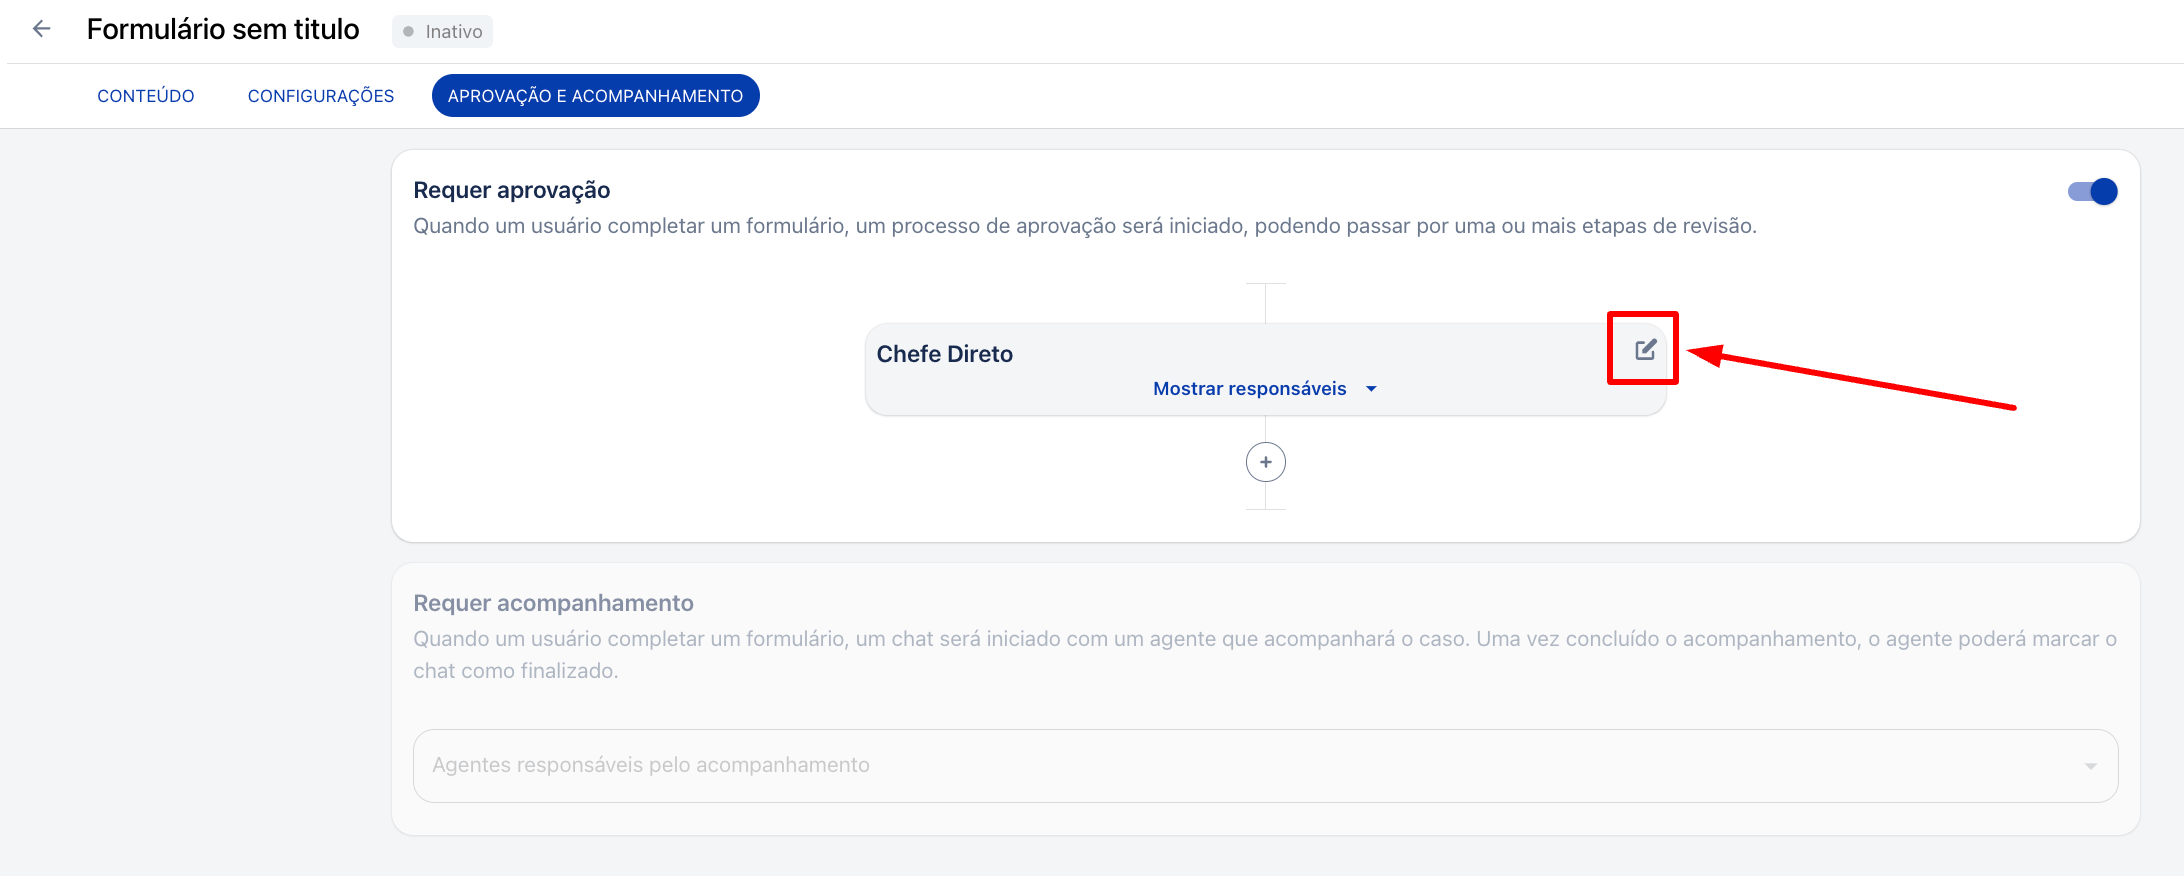The width and height of the screenshot is (2184, 876).
Task: Click the Requer aprovação heading
Action: [511, 190]
